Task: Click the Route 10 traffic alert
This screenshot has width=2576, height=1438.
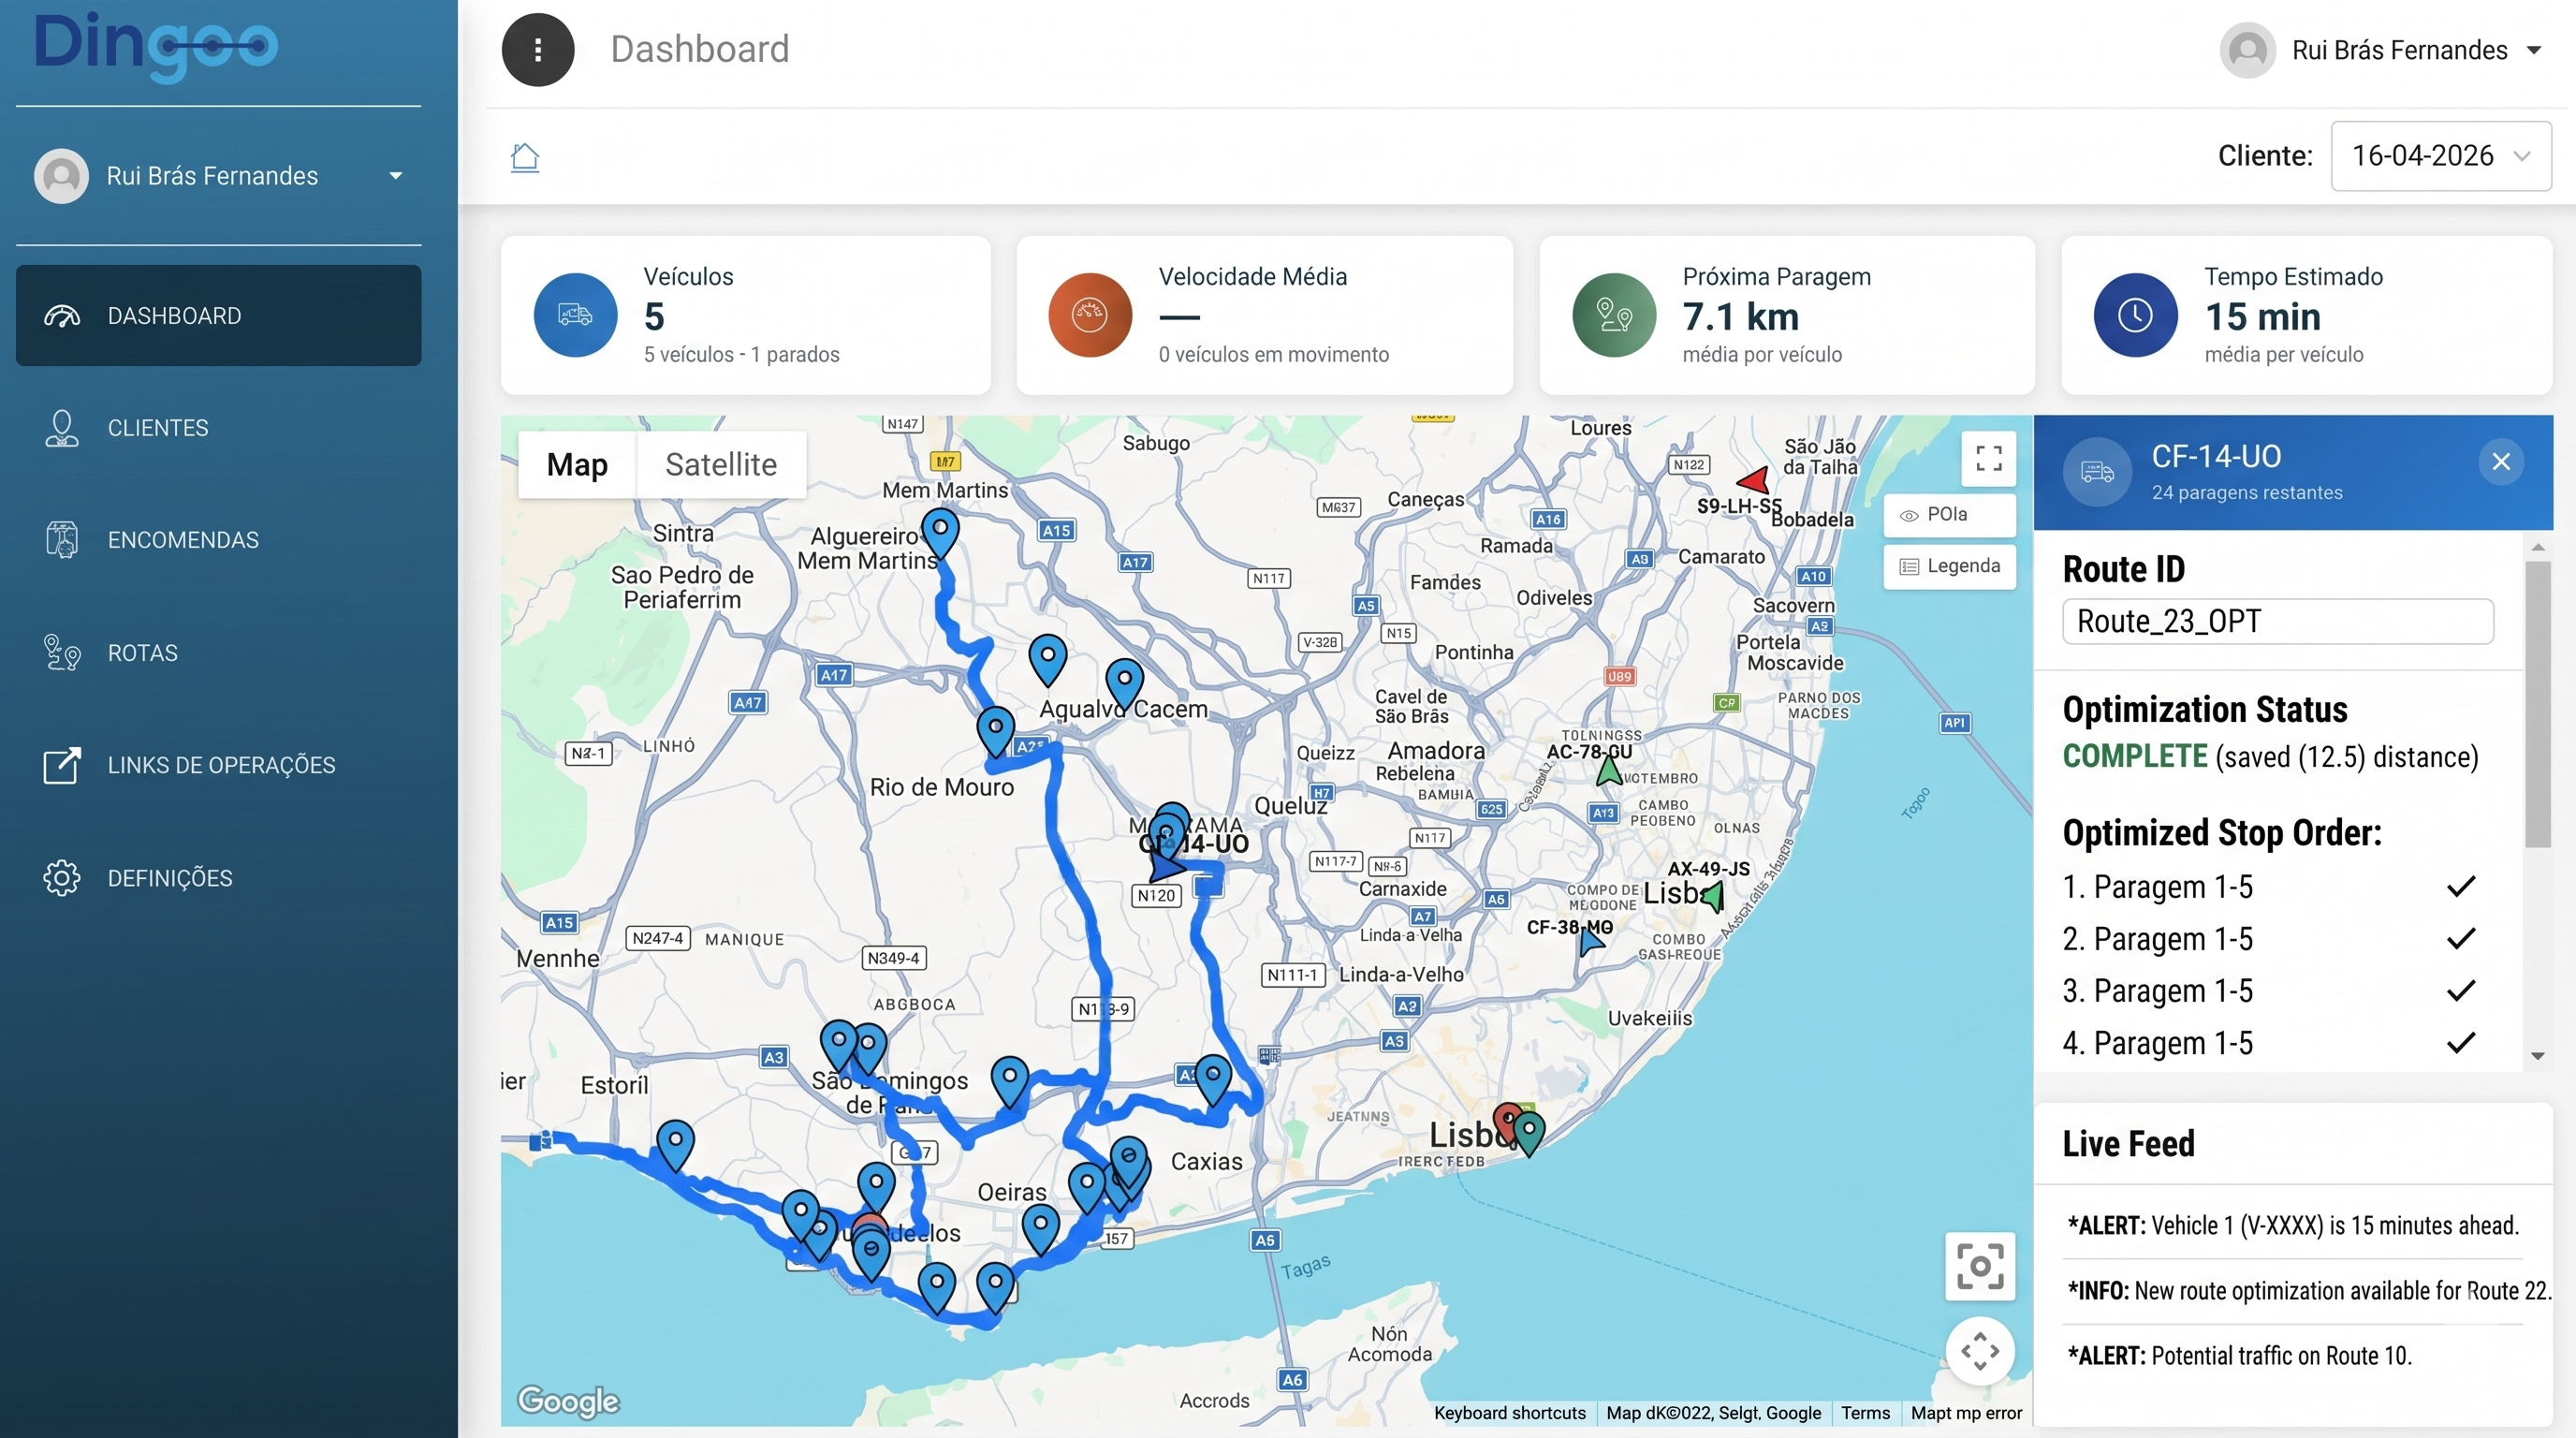Action: pos(2239,1356)
